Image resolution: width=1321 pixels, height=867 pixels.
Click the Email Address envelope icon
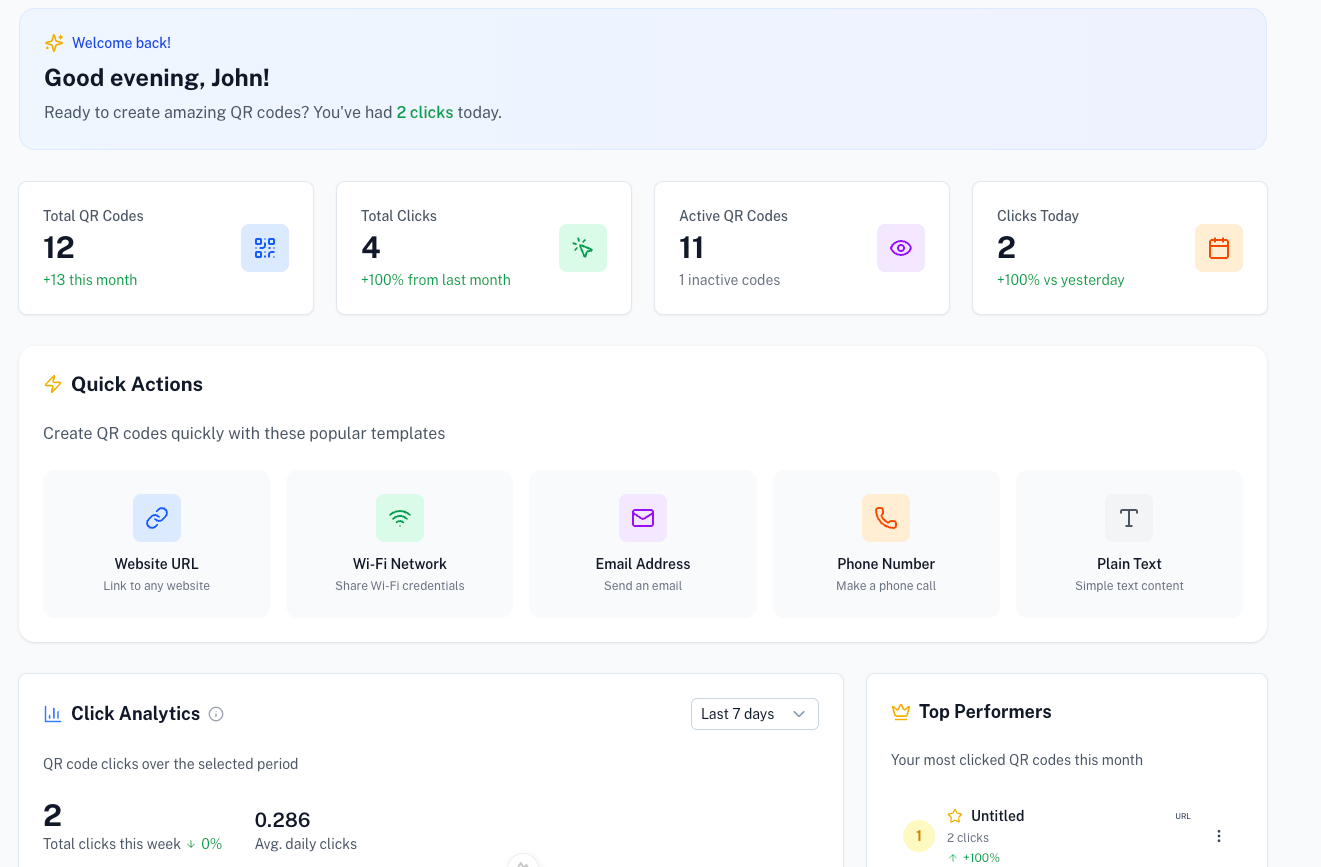pyautogui.click(x=643, y=518)
